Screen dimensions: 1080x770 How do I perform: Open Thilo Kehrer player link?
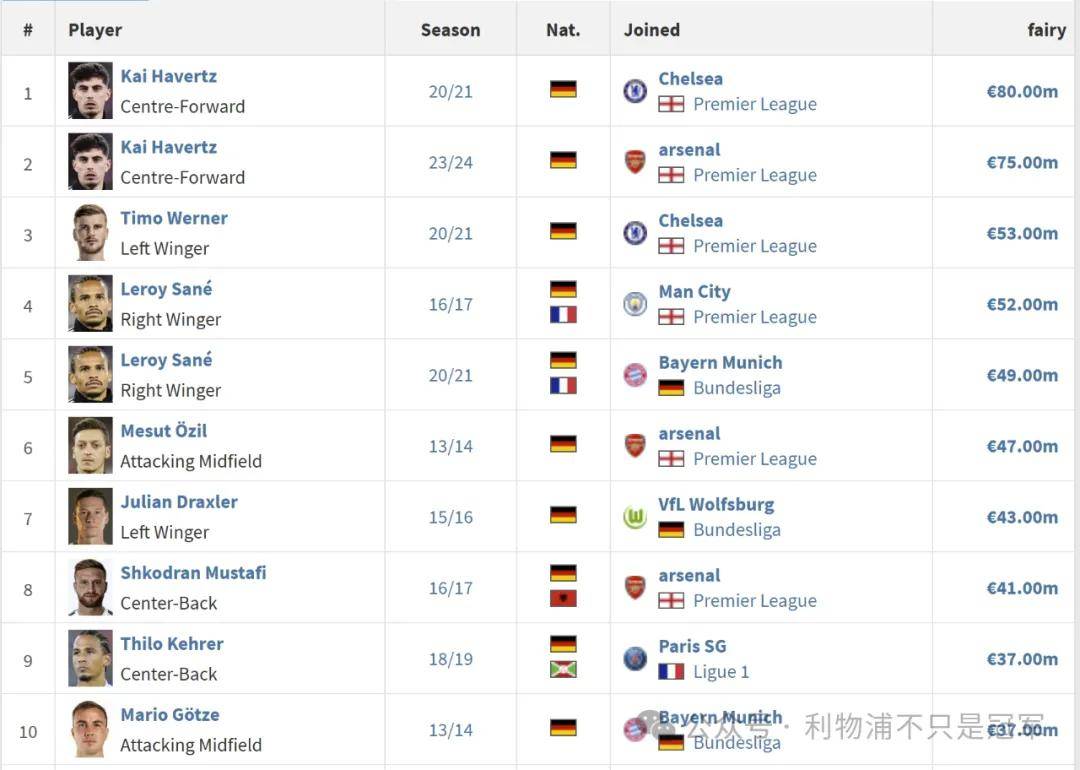point(172,644)
